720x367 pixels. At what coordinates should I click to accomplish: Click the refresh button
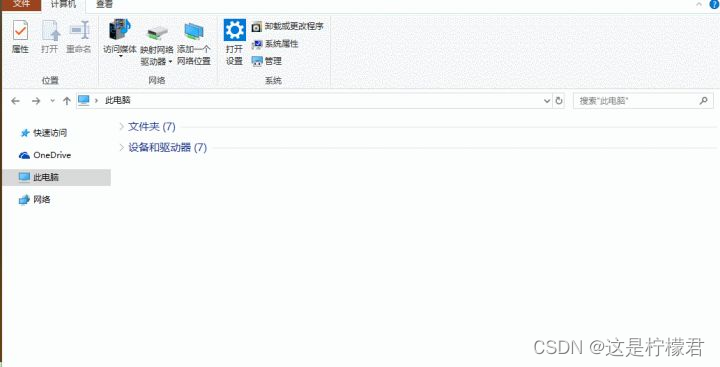pos(559,101)
